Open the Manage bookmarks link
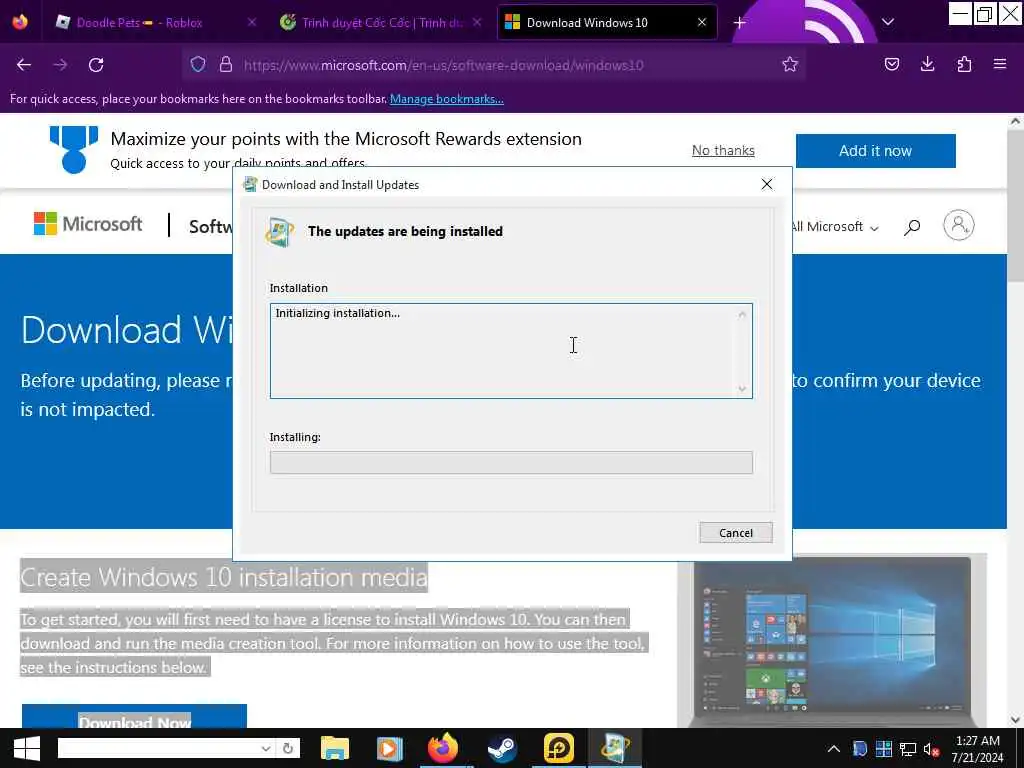This screenshot has height=768, width=1024. tap(447, 99)
